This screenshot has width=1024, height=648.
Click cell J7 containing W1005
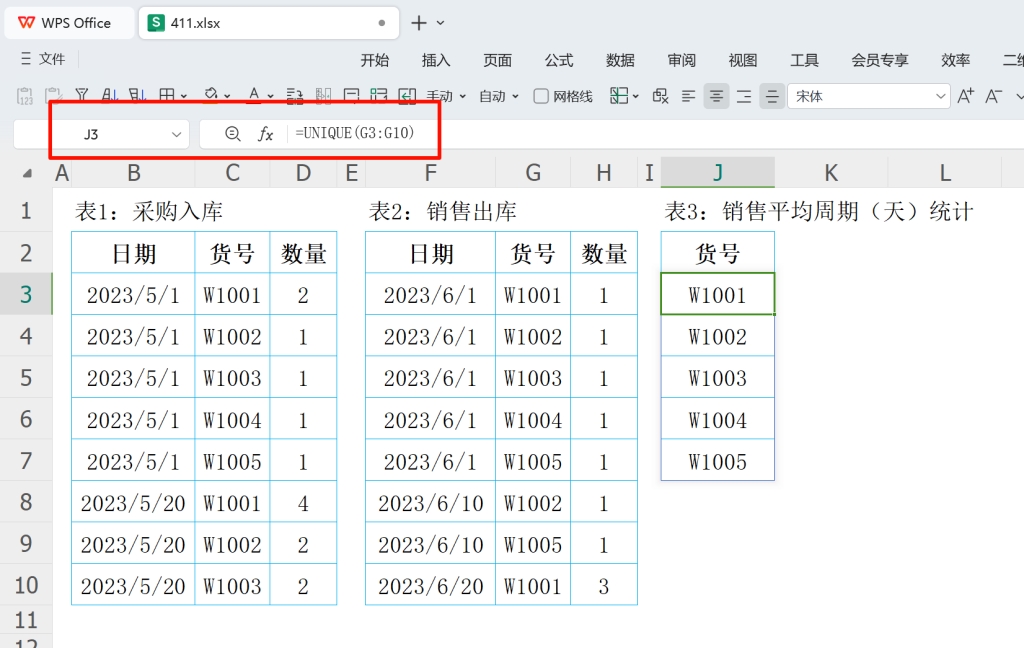click(718, 461)
